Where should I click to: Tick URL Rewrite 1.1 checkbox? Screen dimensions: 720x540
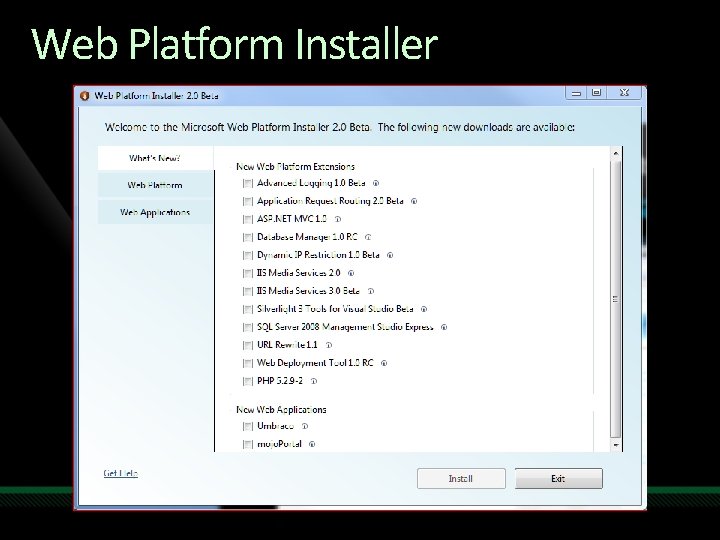(x=248, y=345)
